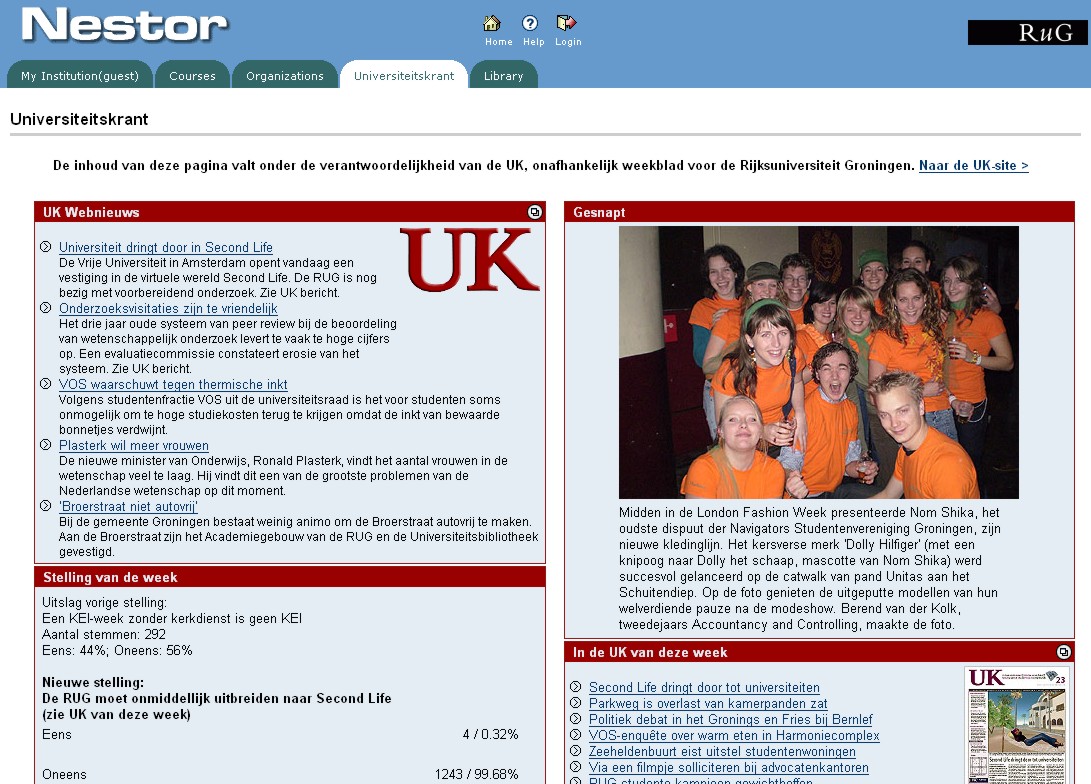The width and height of the screenshot is (1091, 784).
Task: Open the Courses tab
Action: click(192, 75)
